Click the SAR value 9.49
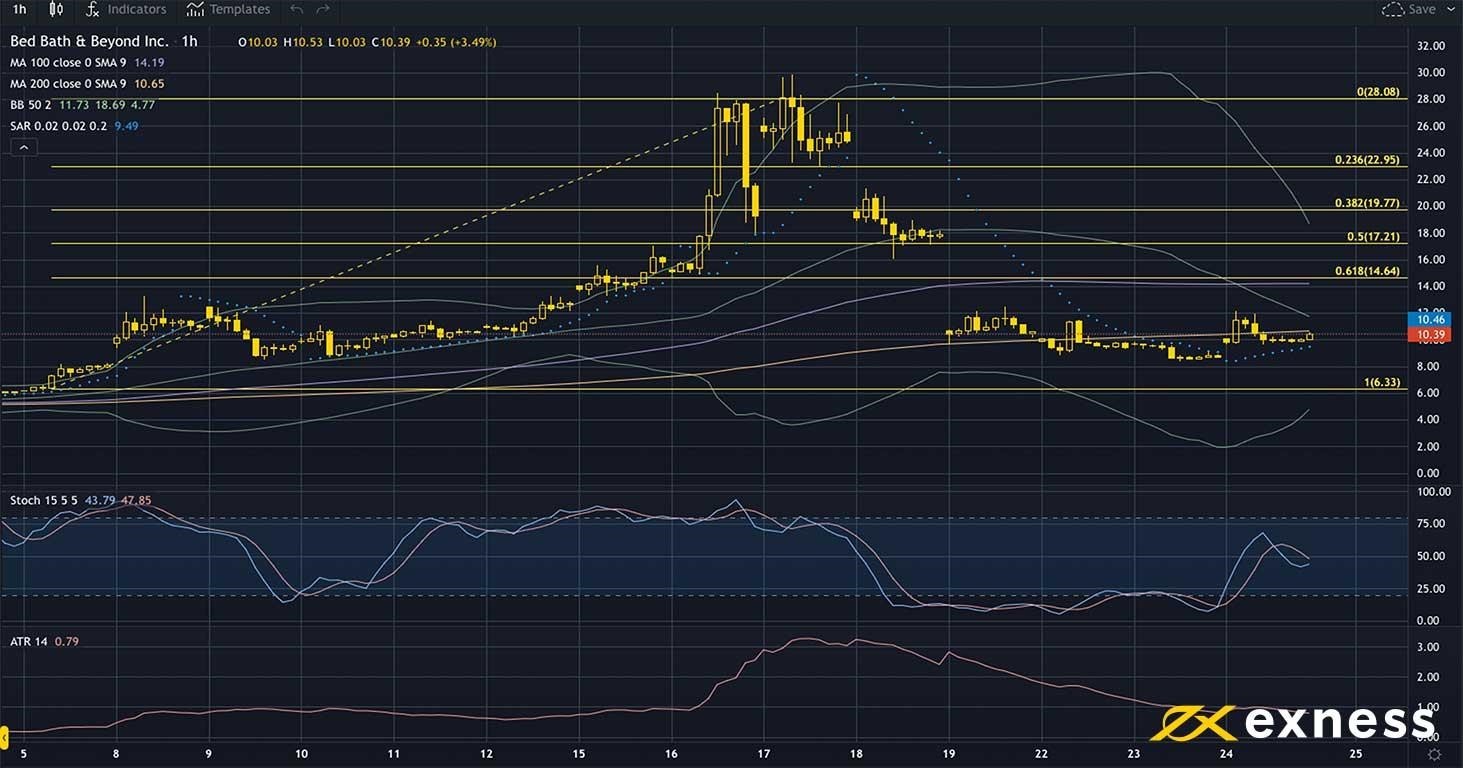 click(x=126, y=126)
